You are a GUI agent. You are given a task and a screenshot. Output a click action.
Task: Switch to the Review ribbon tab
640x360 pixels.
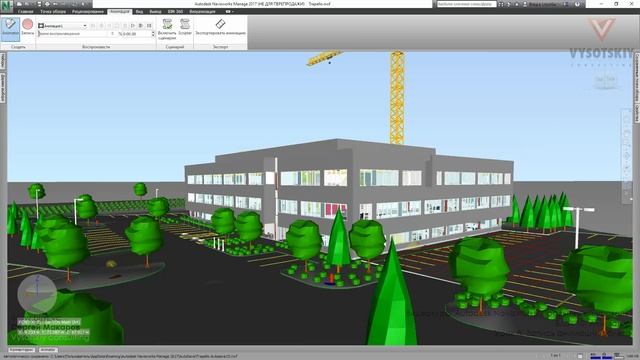coord(88,11)
